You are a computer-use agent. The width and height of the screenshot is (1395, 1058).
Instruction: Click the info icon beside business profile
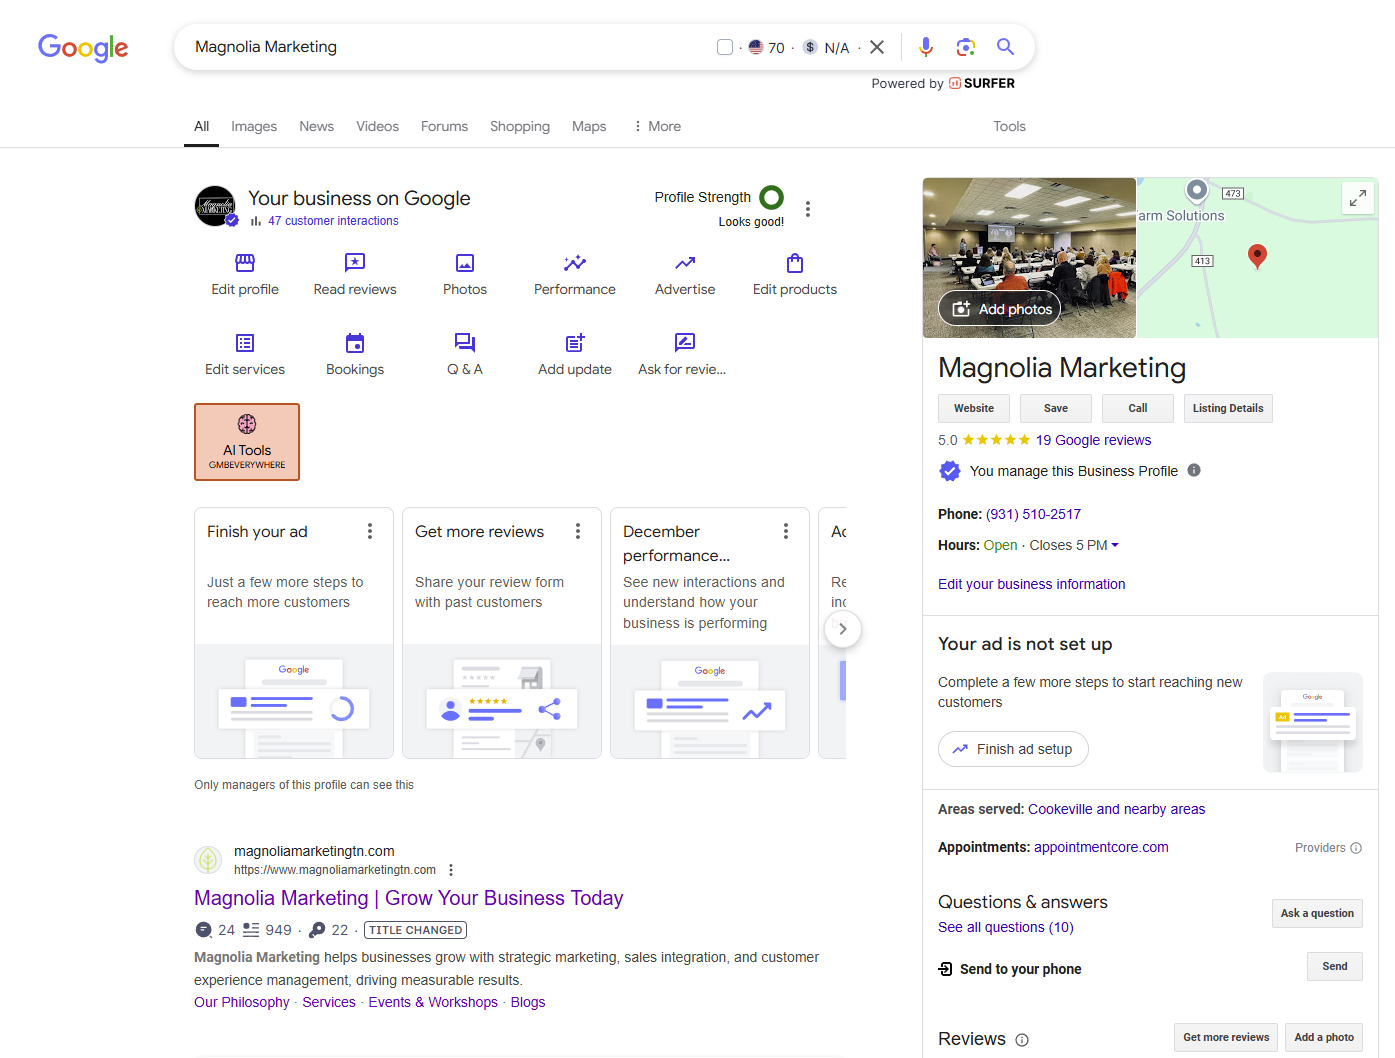(1194, 470)
